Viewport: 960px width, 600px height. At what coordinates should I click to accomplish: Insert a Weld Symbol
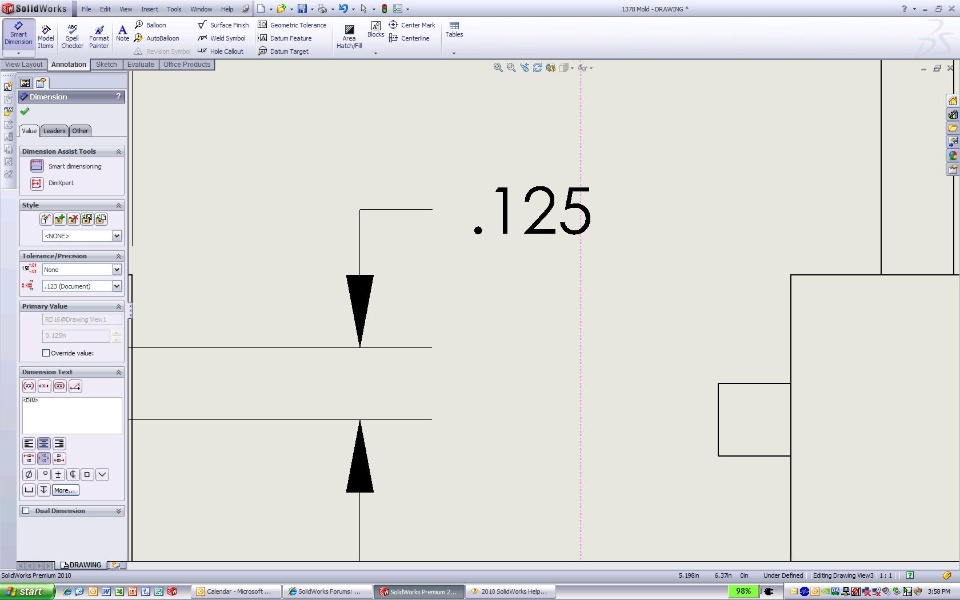(x=221, y=38)
